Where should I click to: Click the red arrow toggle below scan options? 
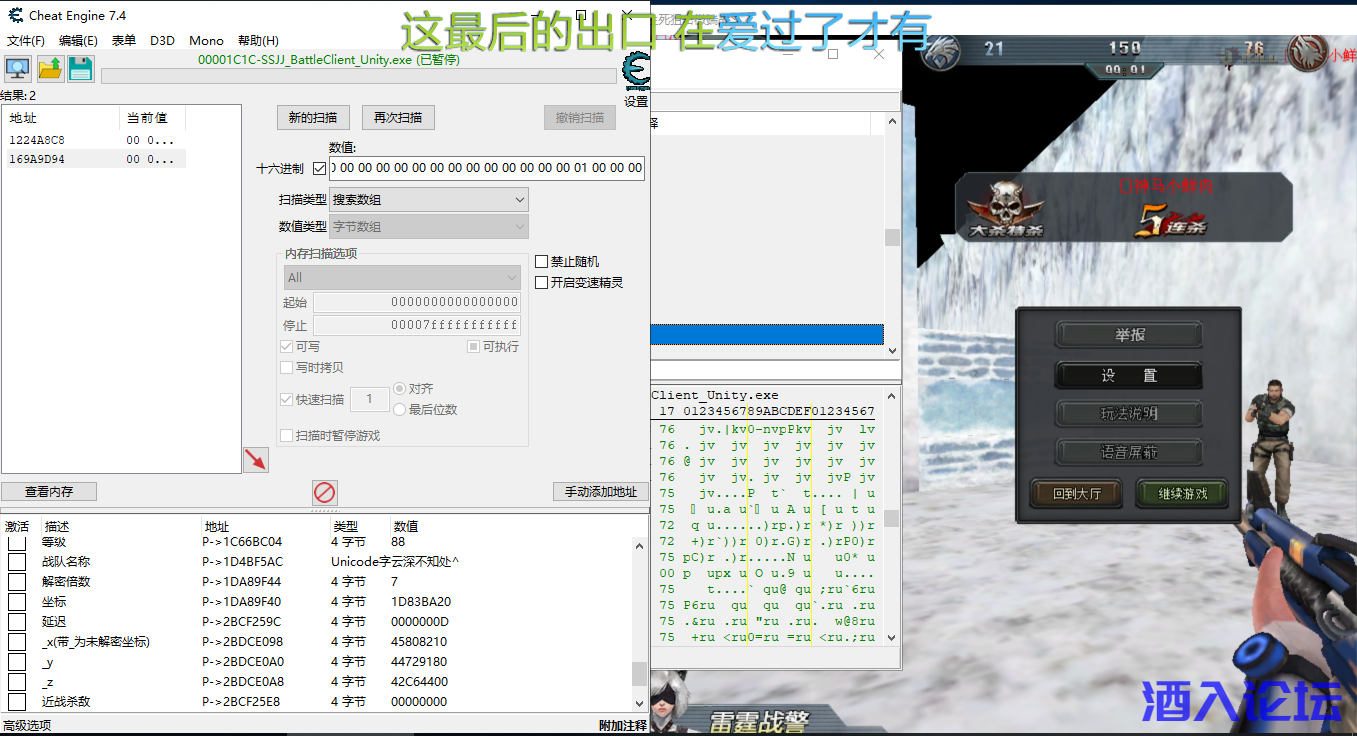(x=256, y=458)
